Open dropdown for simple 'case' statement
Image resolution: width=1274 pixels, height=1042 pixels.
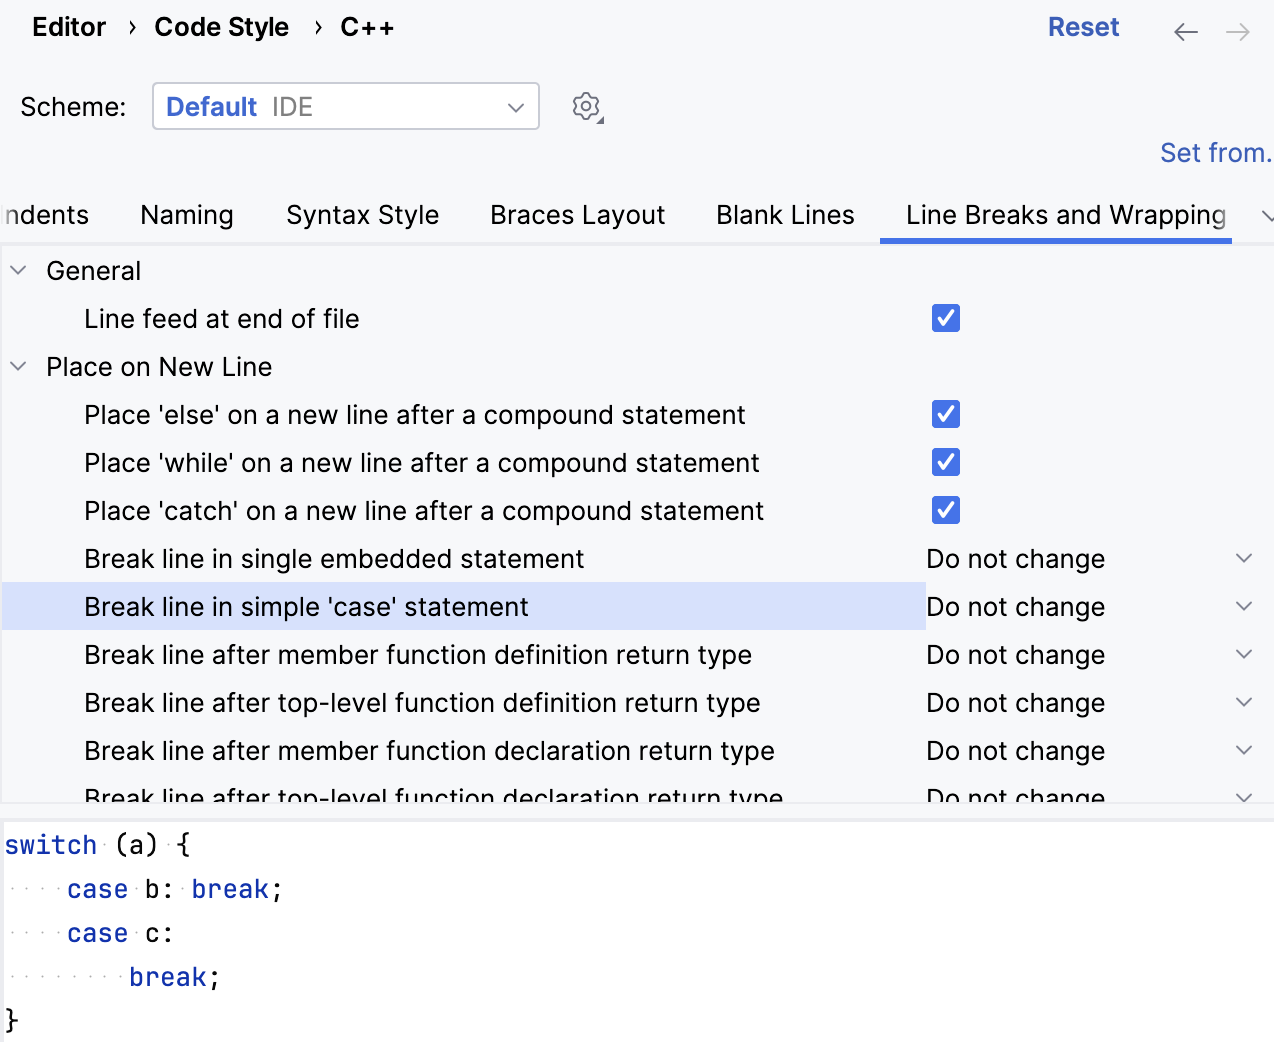(x=1243, y=606)
